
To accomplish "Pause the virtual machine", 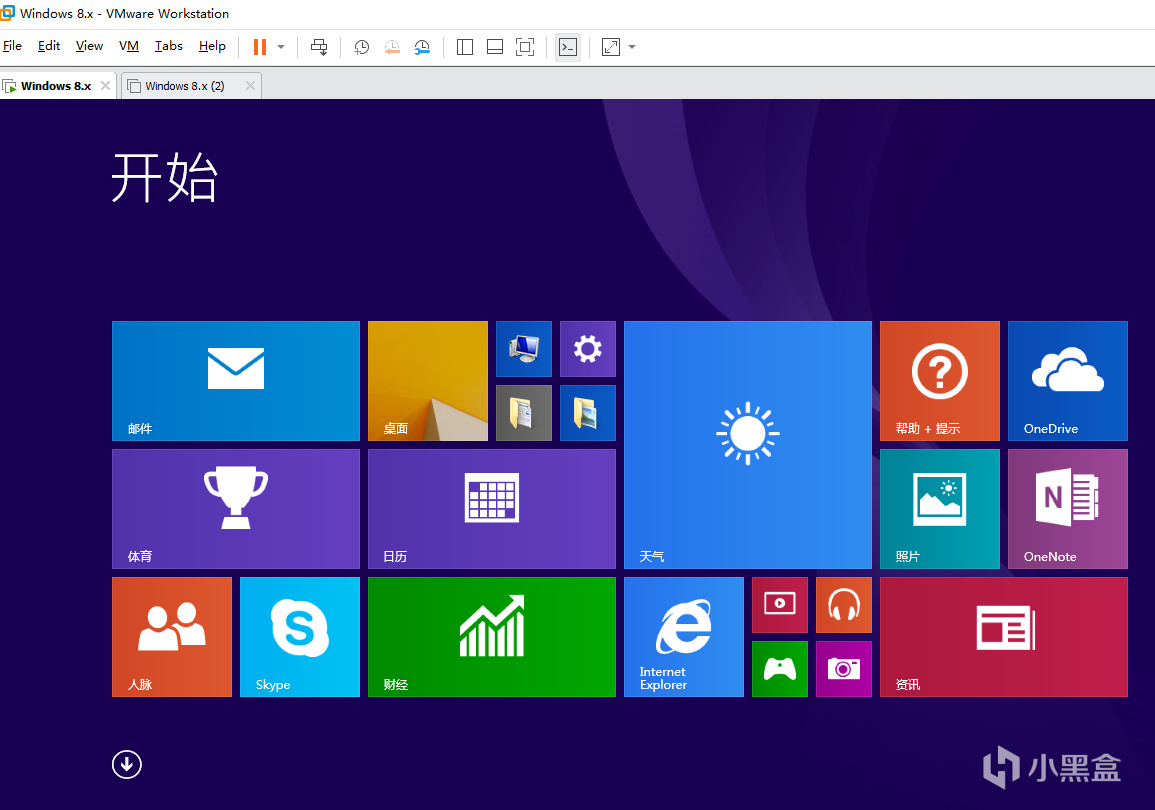I will (x=259, y=47).
